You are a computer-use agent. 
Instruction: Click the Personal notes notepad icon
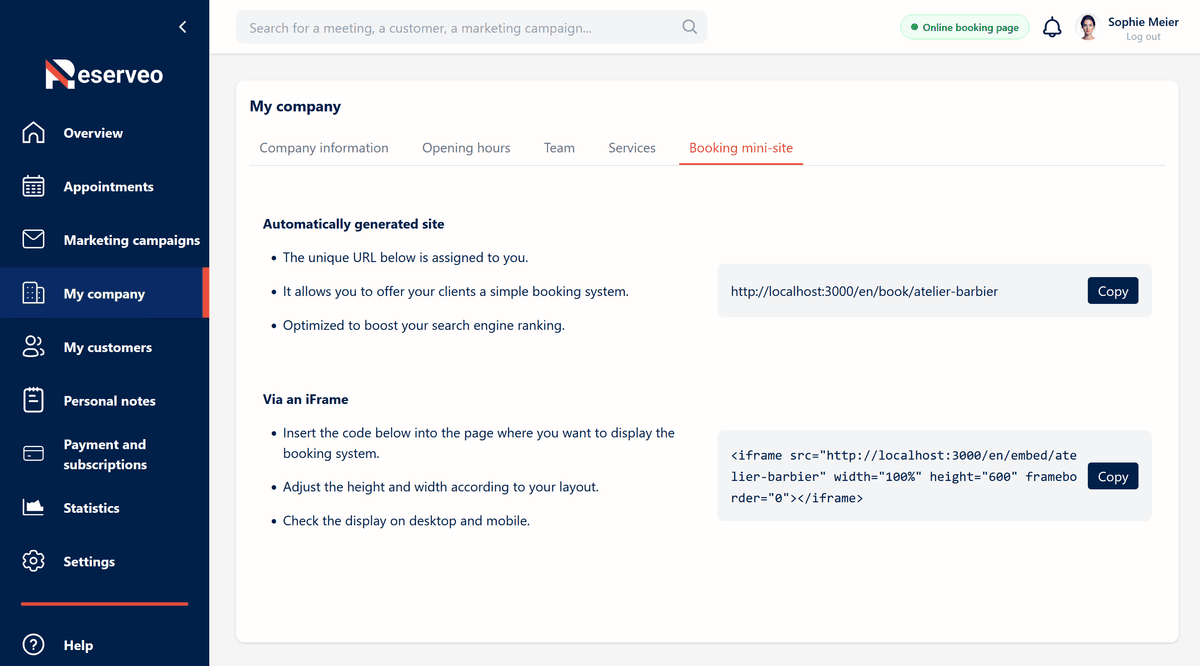tap(34, 401)
